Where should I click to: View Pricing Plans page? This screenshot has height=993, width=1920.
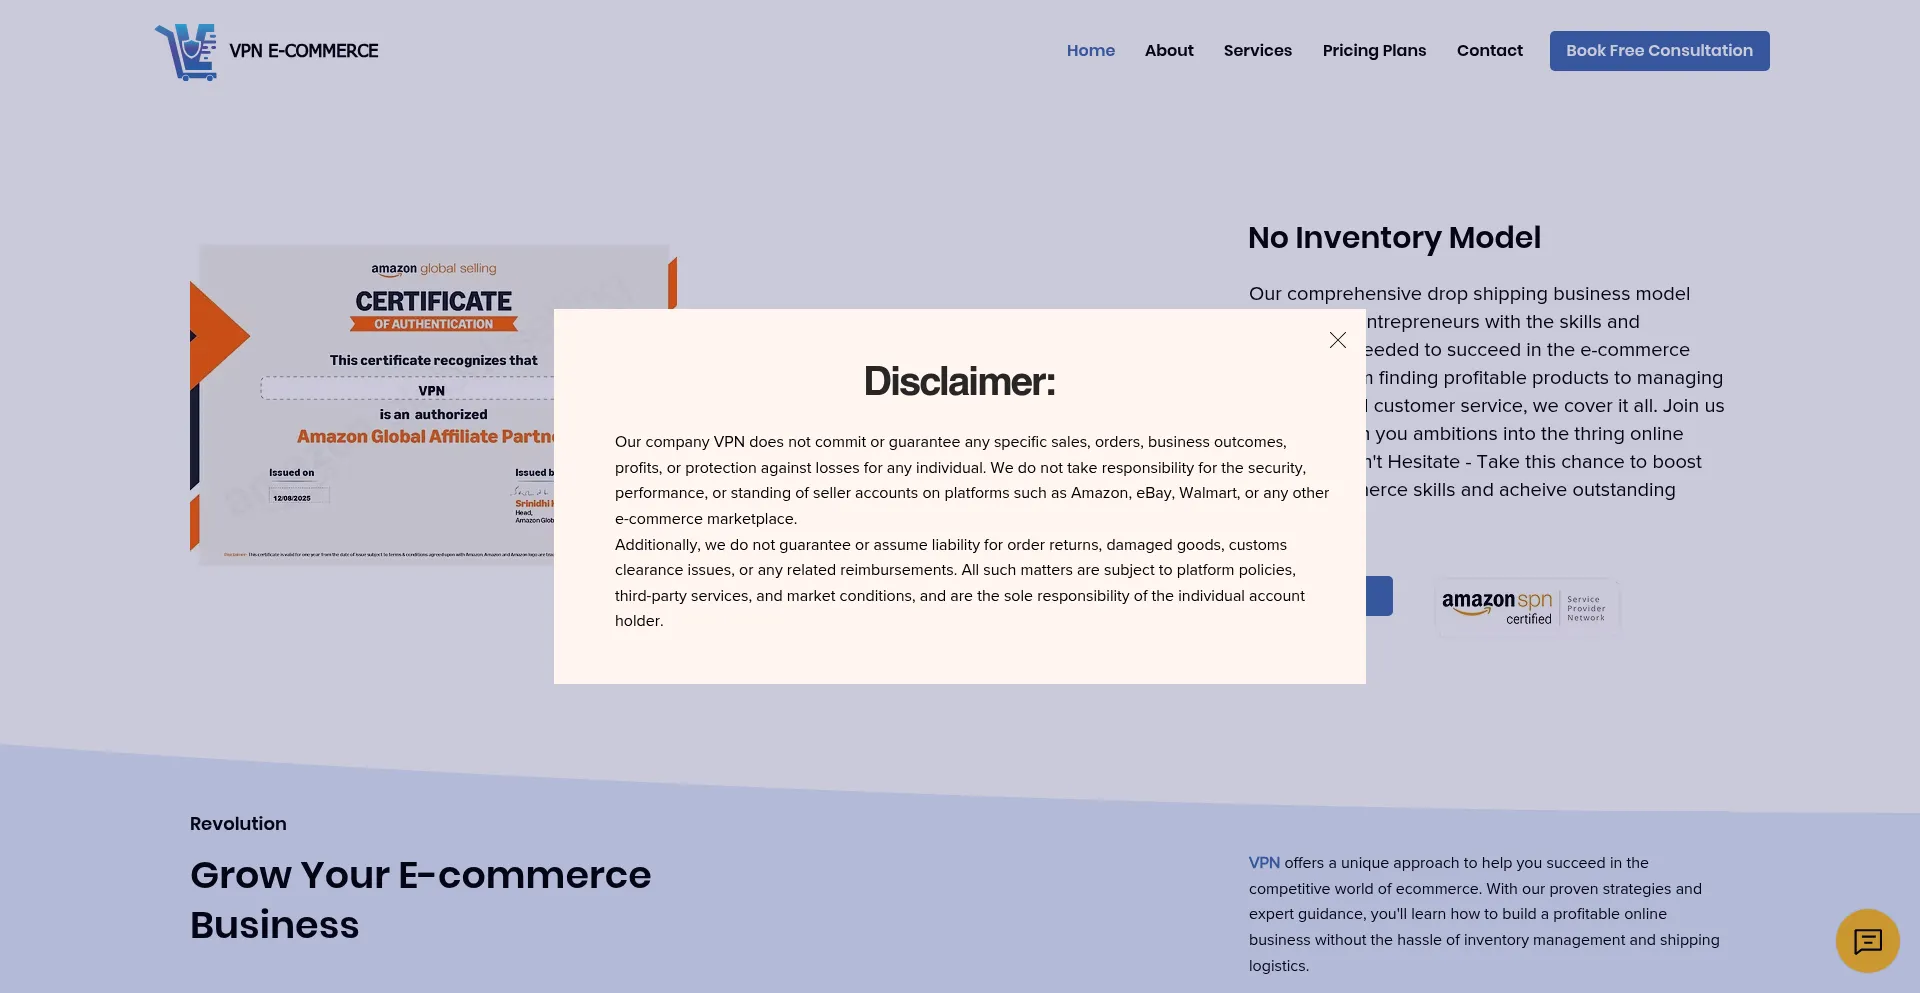pyautogui.click(x=1374, y=51)
